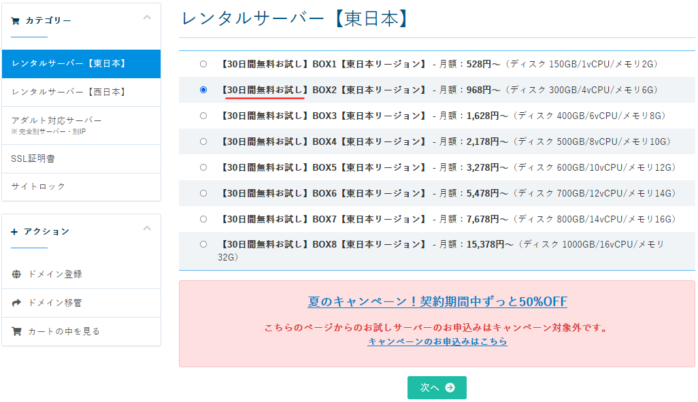Open アダルト対応サーバー category

[x=57, y=120]
